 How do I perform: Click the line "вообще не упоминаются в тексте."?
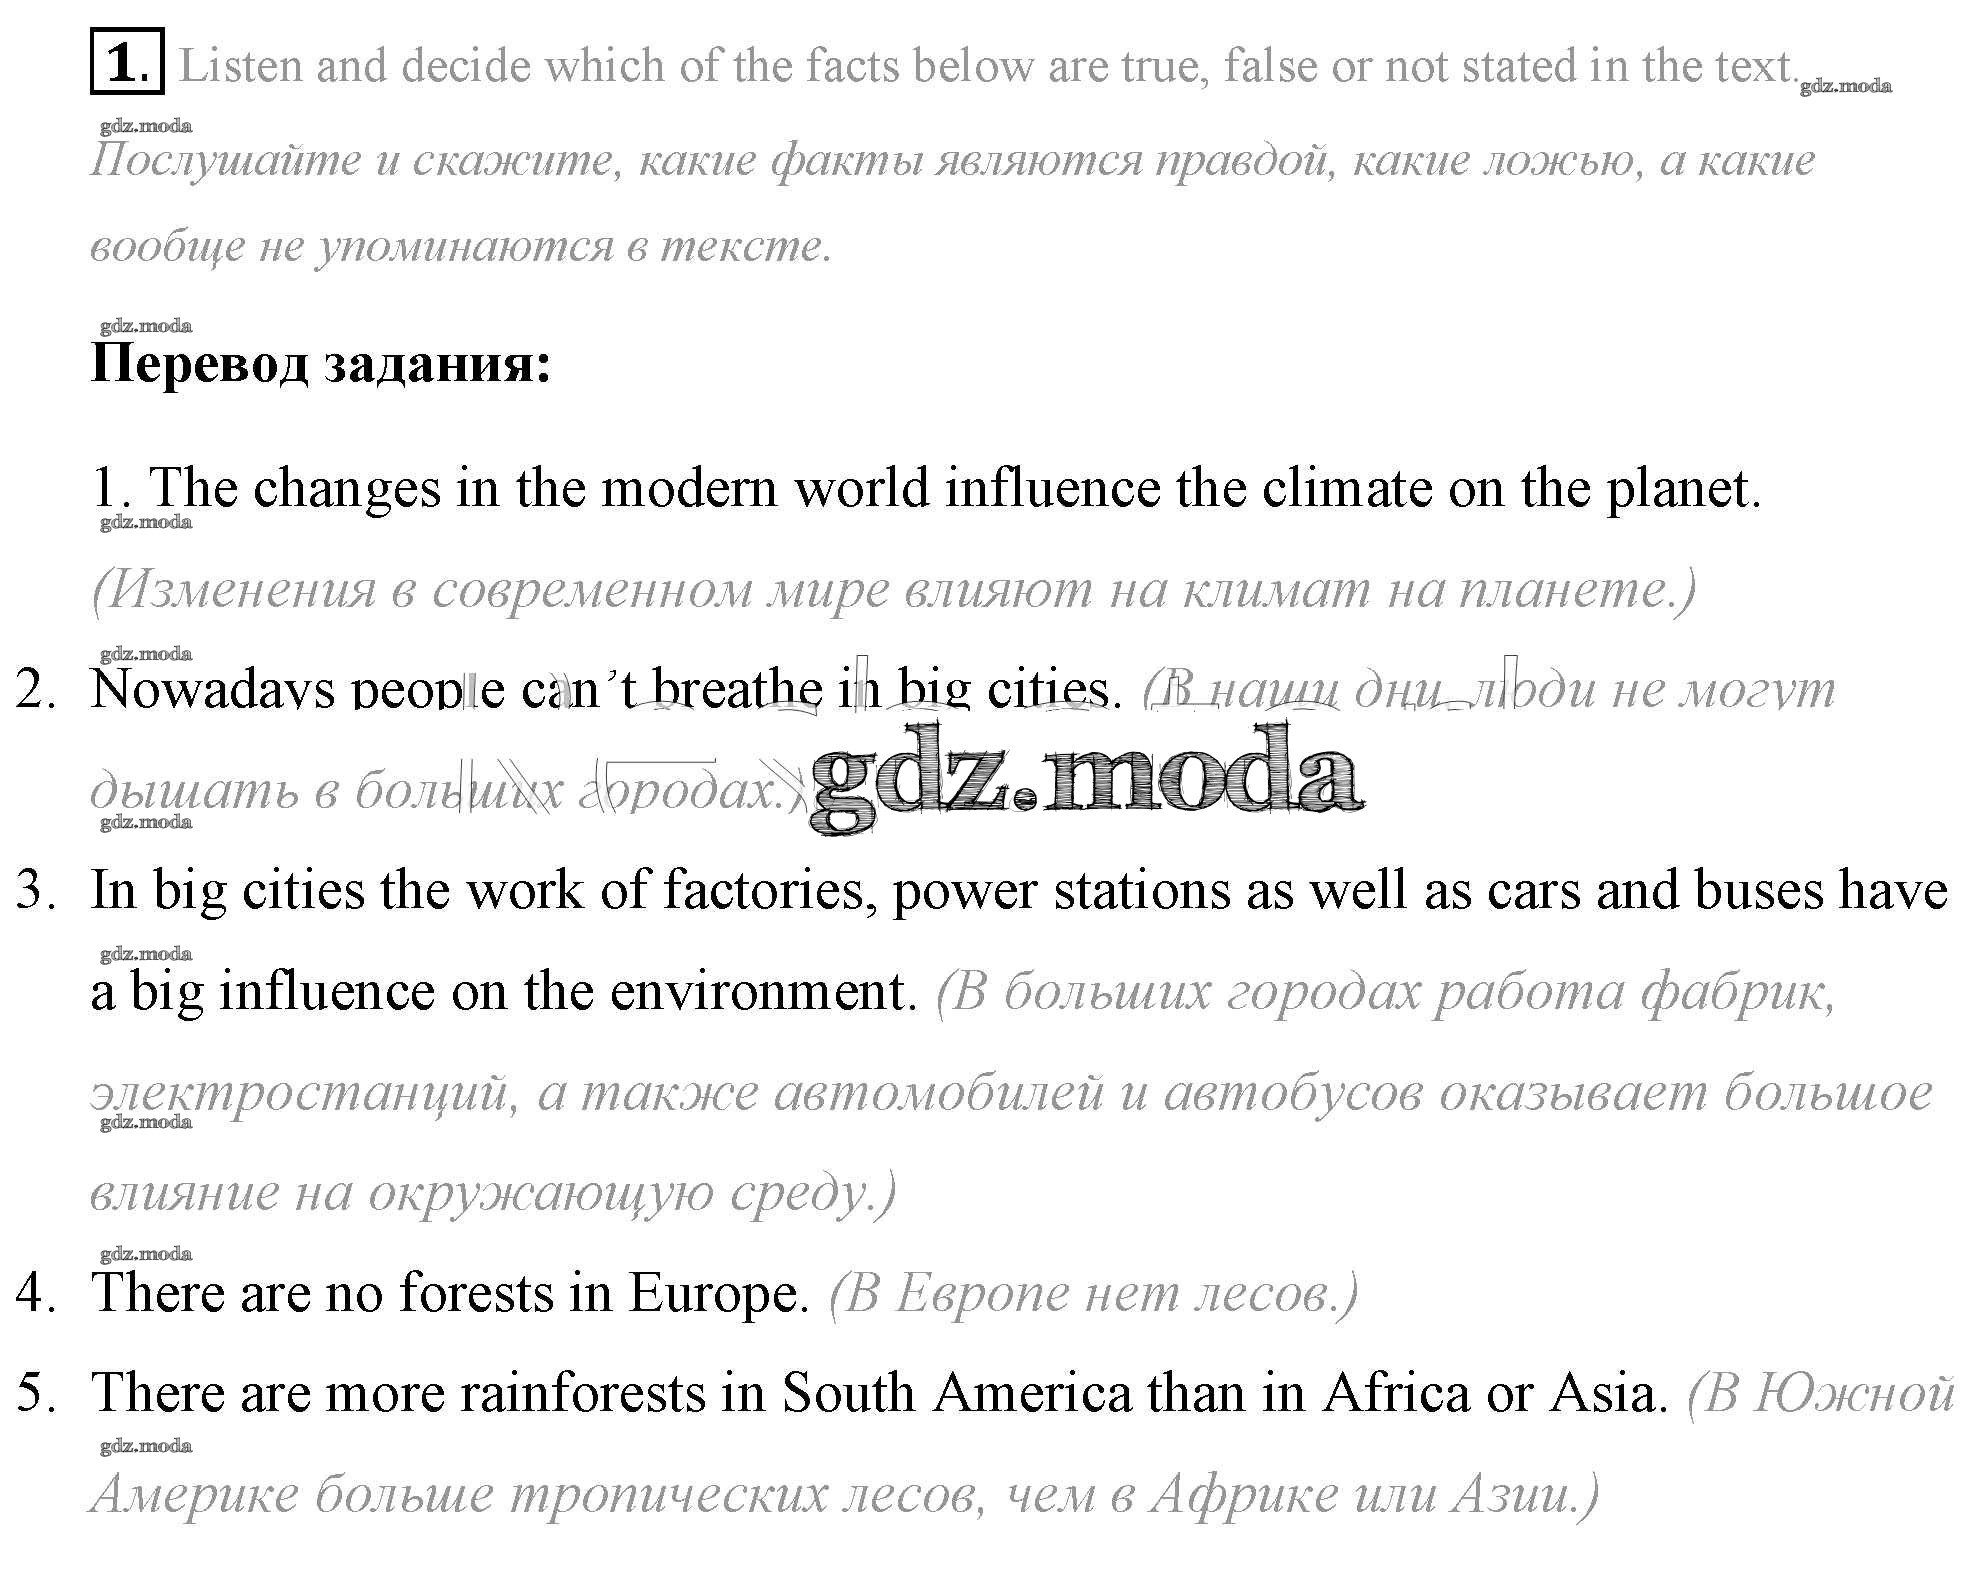pos(461,246)
